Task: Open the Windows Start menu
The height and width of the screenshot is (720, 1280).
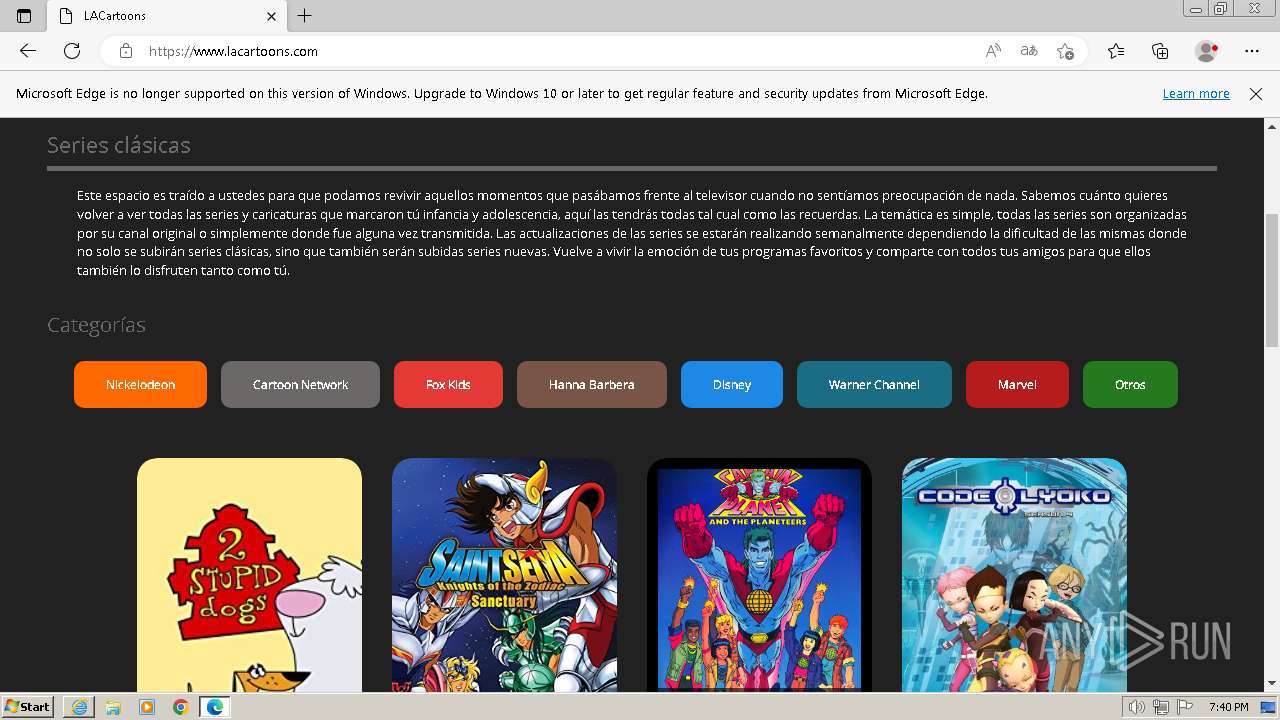Action: [28, 707]
